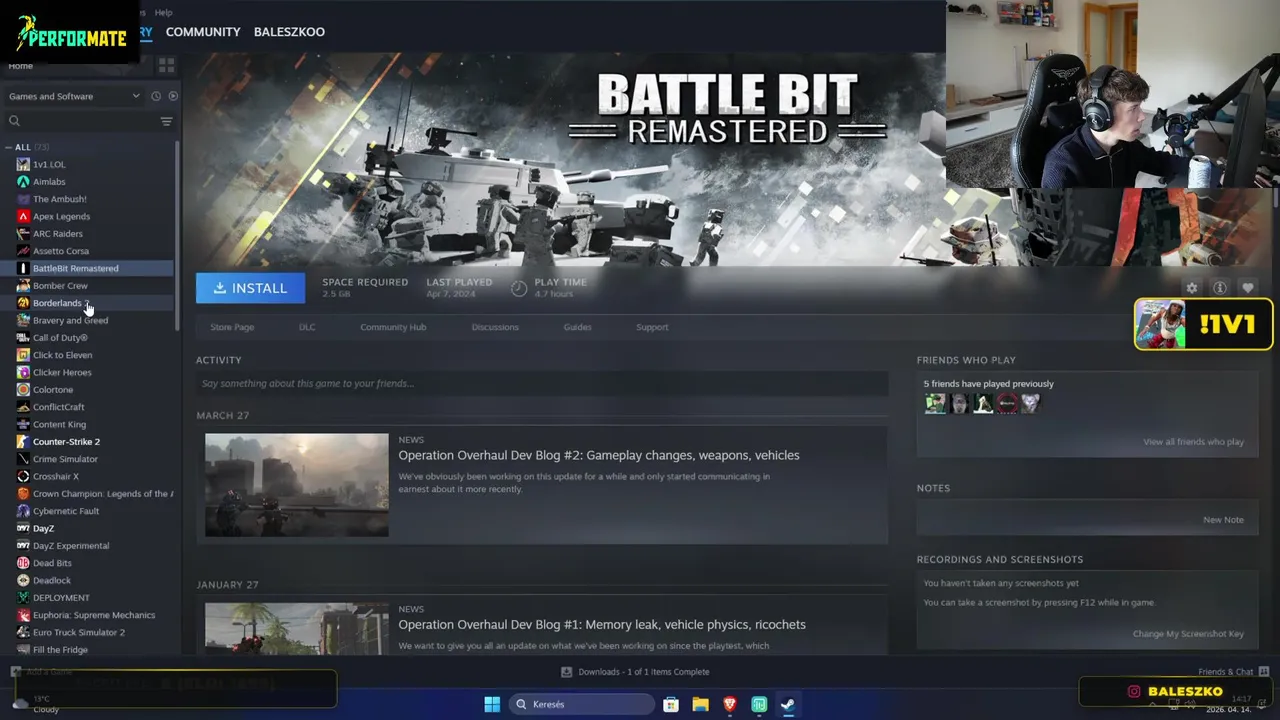Open the BALESZKOO profile menu

289,32
